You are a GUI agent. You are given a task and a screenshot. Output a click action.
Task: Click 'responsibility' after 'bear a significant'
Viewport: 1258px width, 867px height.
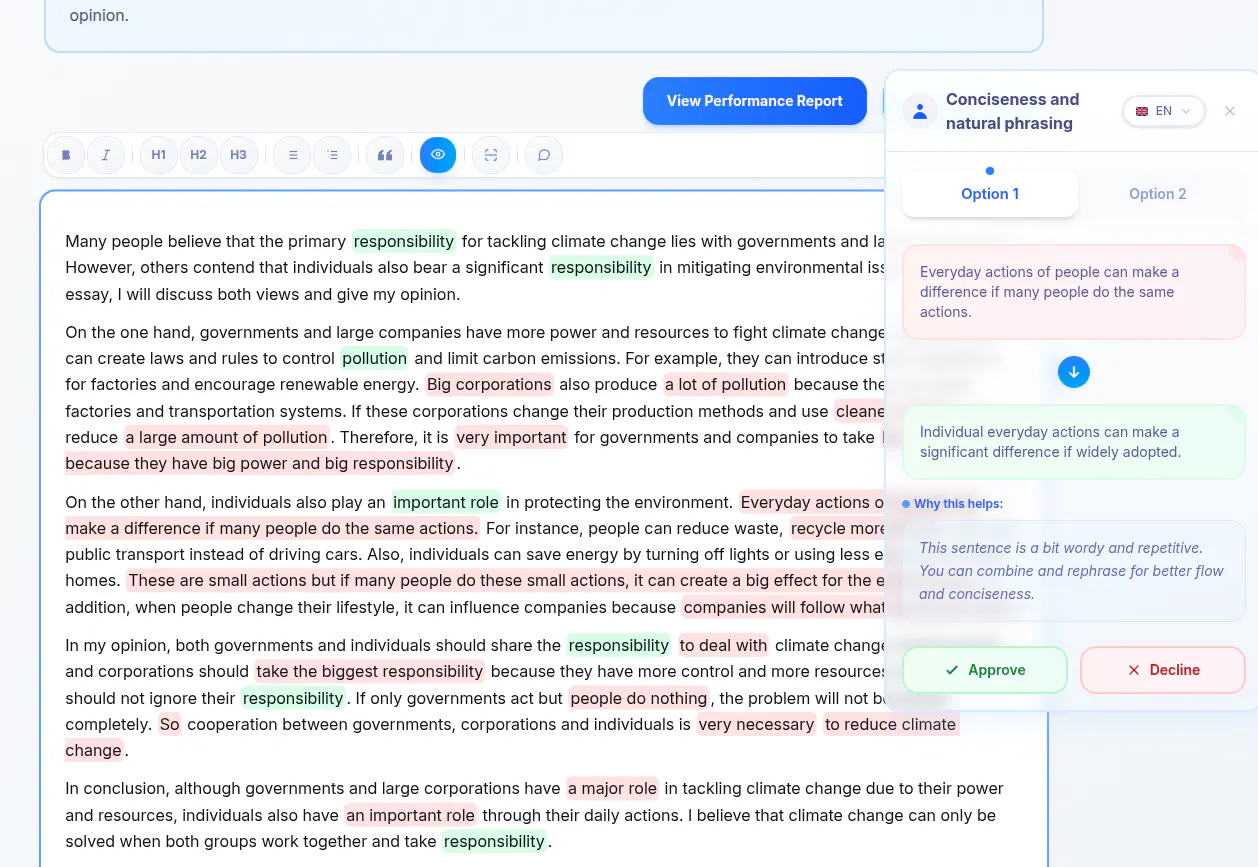tap(601, 267)
